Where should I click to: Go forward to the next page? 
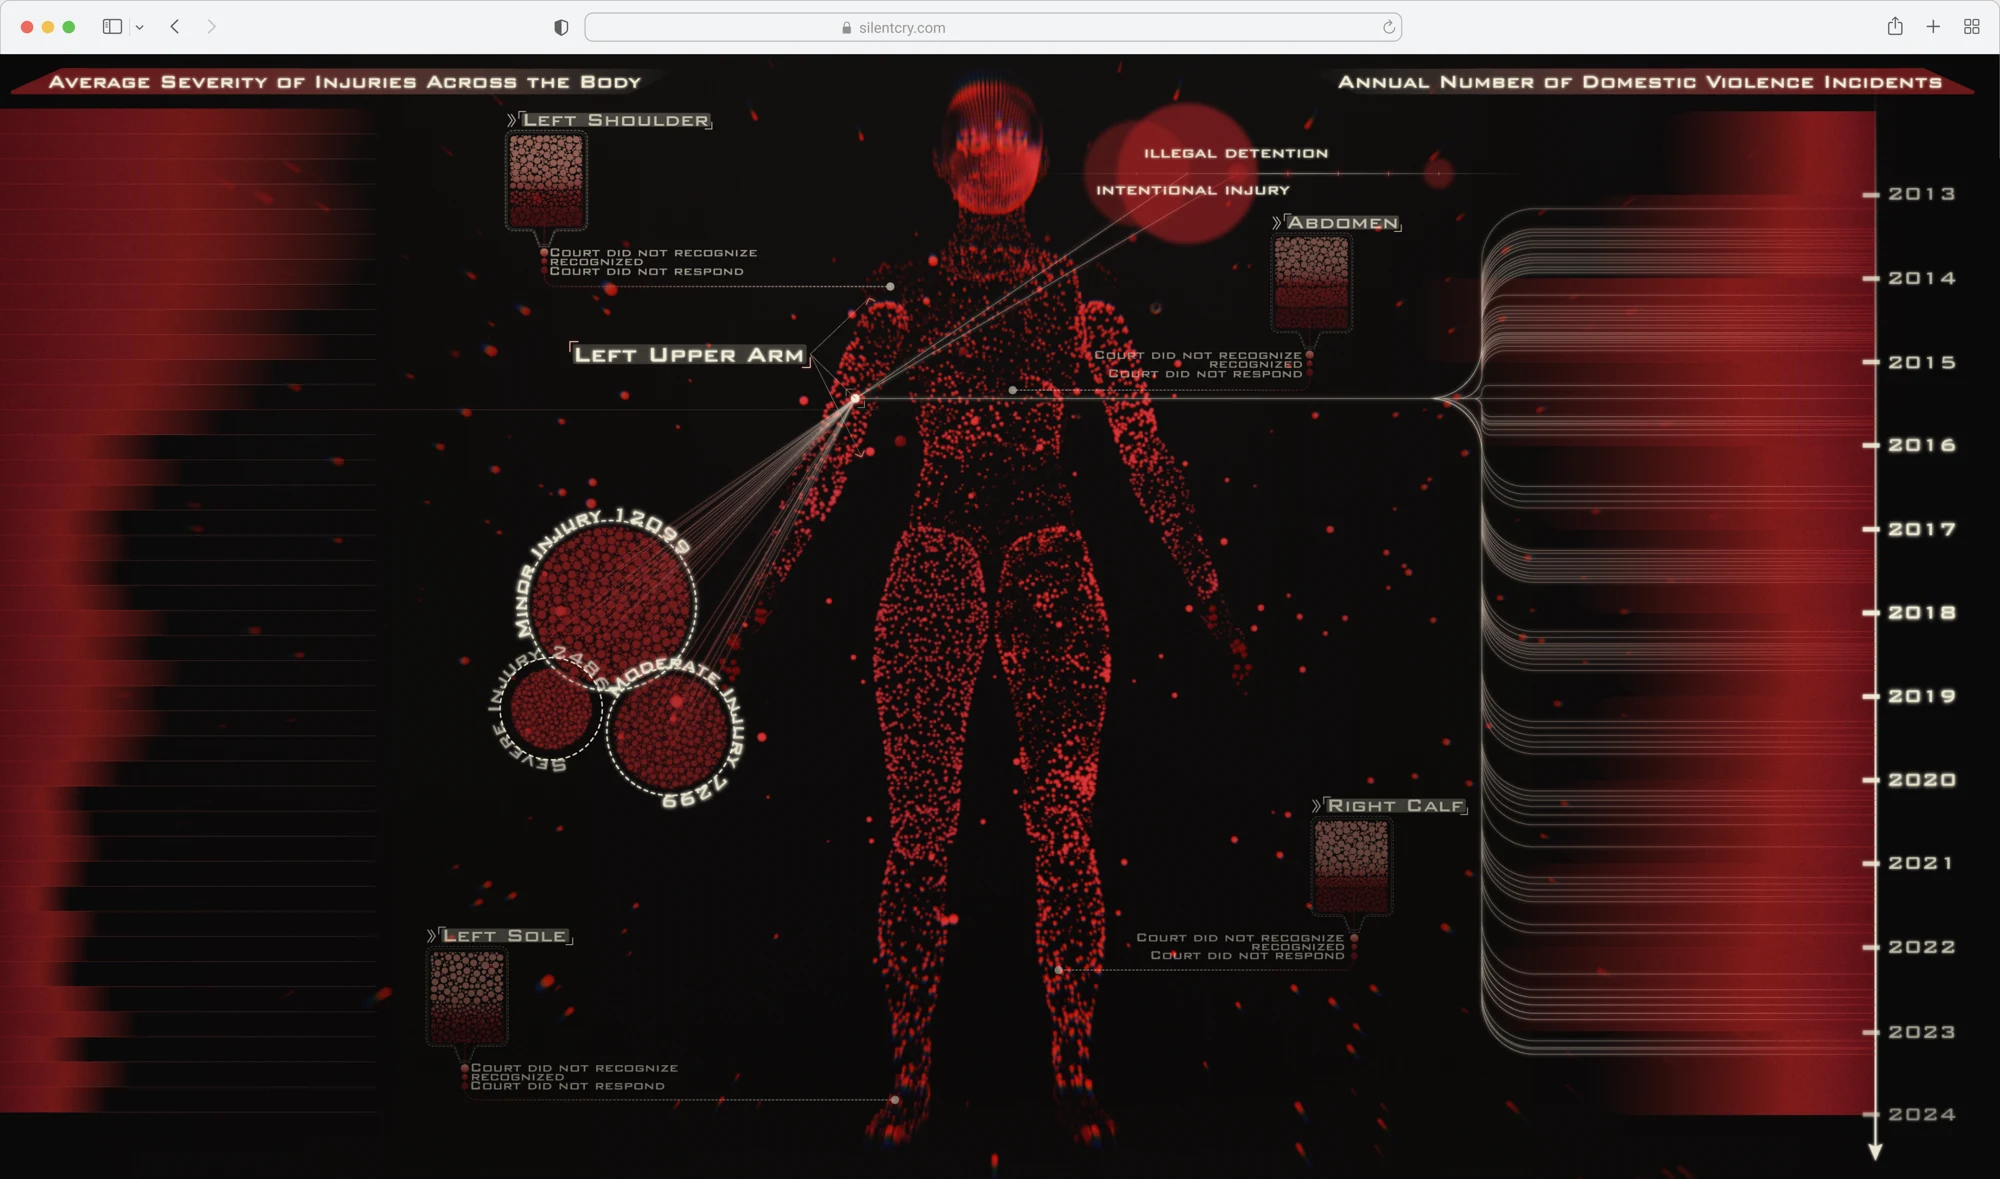click(211, 27)
